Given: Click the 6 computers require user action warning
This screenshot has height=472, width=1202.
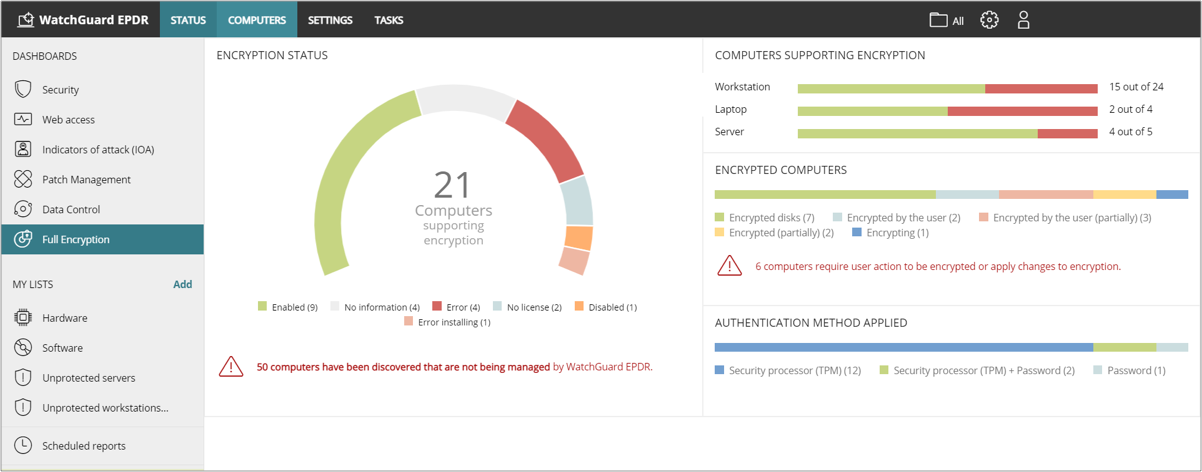Looking at the screenshot, I should click(x=937, y=267).
